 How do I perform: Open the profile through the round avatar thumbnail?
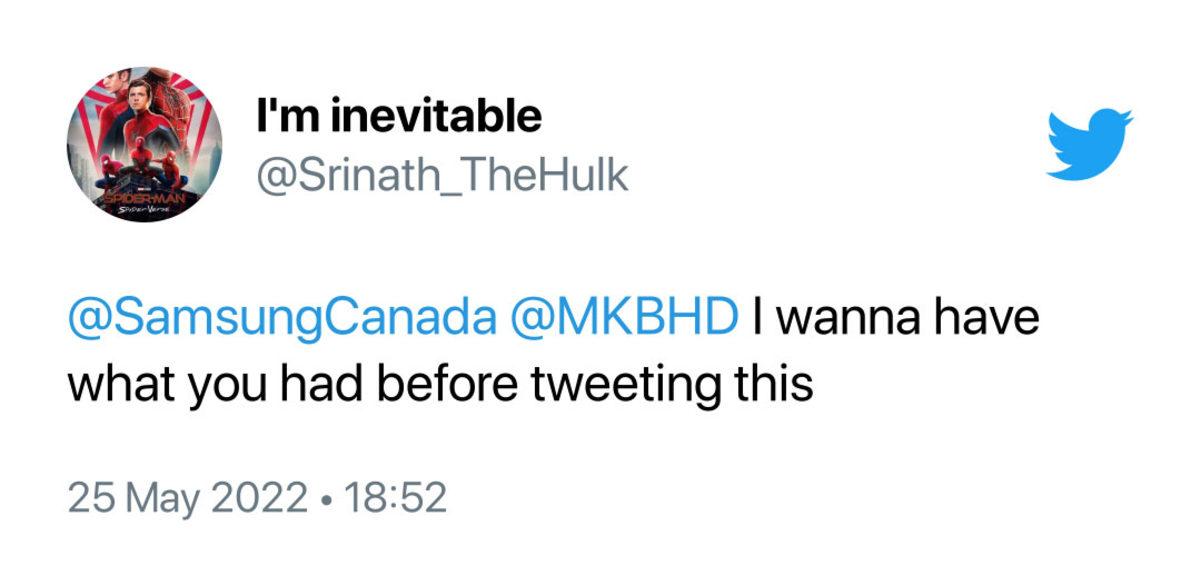[145, 140]
